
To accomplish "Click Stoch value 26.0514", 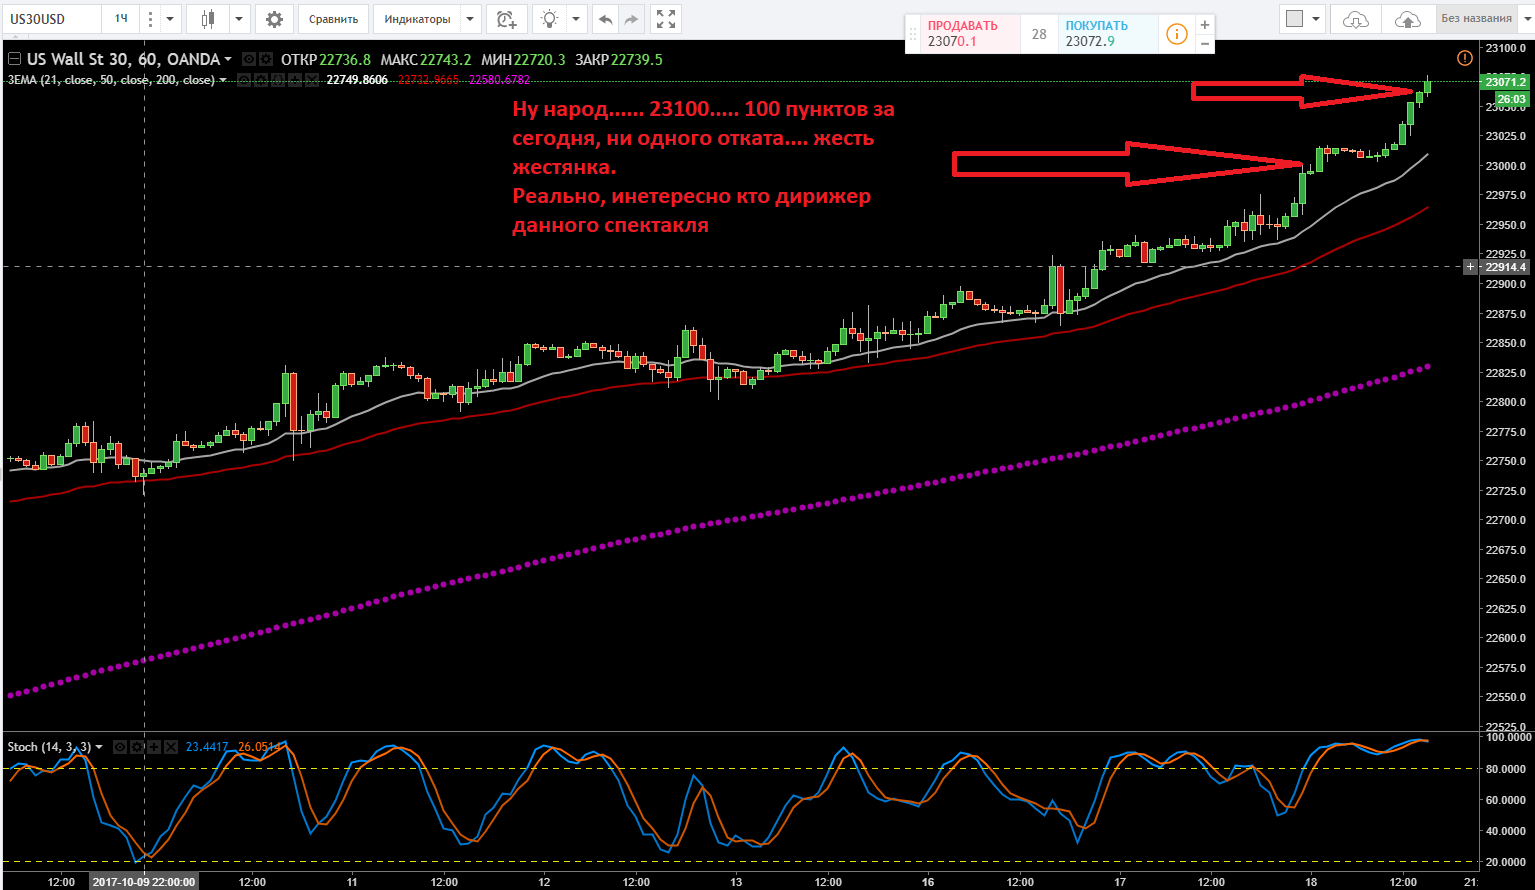I will pyautogui.click(x=258, y=747).
